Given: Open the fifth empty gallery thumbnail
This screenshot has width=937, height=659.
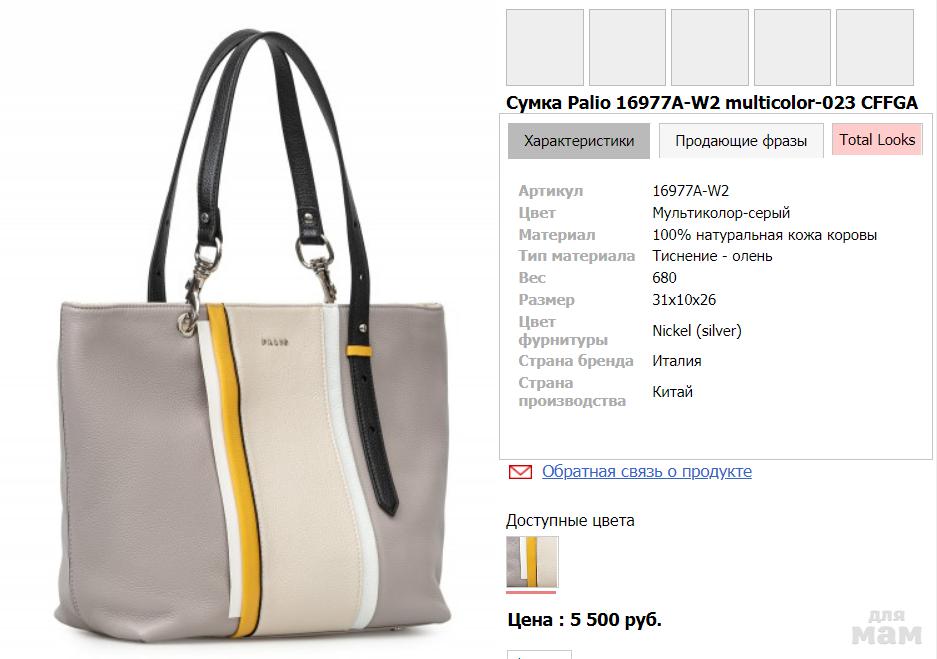Looking at the screenshot, I should (x=874, y=47).
